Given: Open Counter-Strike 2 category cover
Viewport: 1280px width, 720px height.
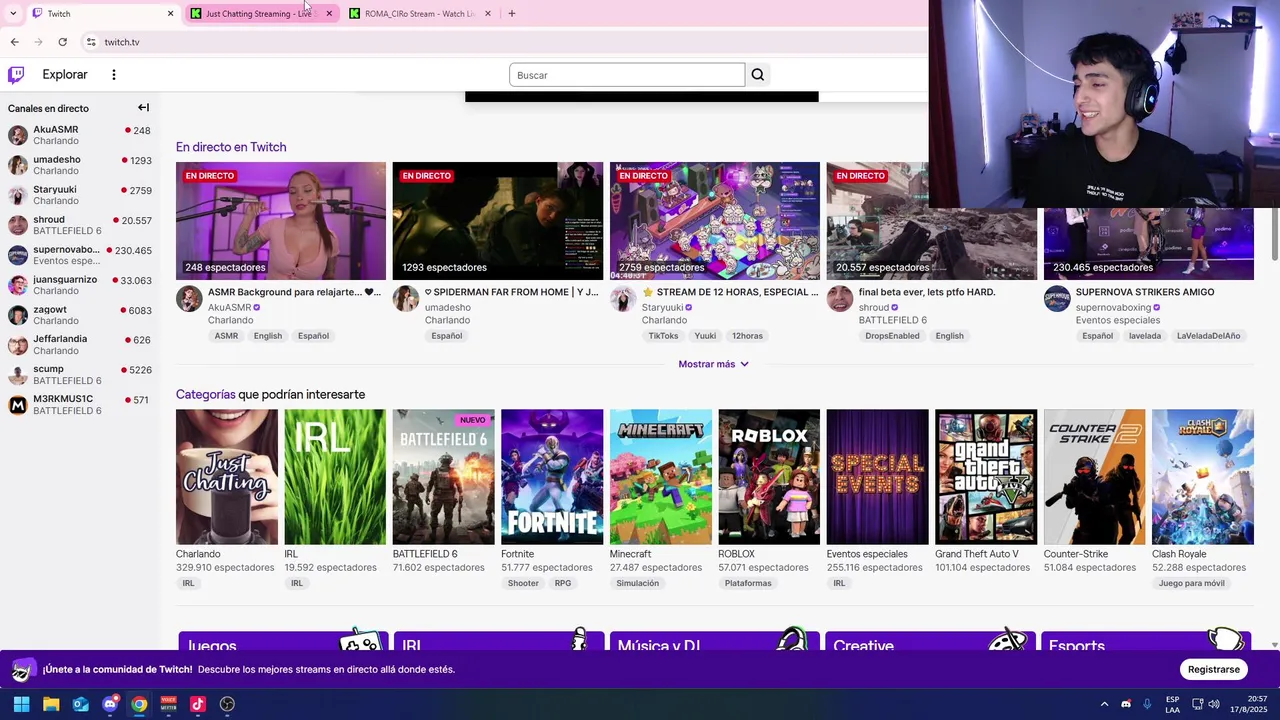Looking at the screenshot, I should tap(1095, 477).
